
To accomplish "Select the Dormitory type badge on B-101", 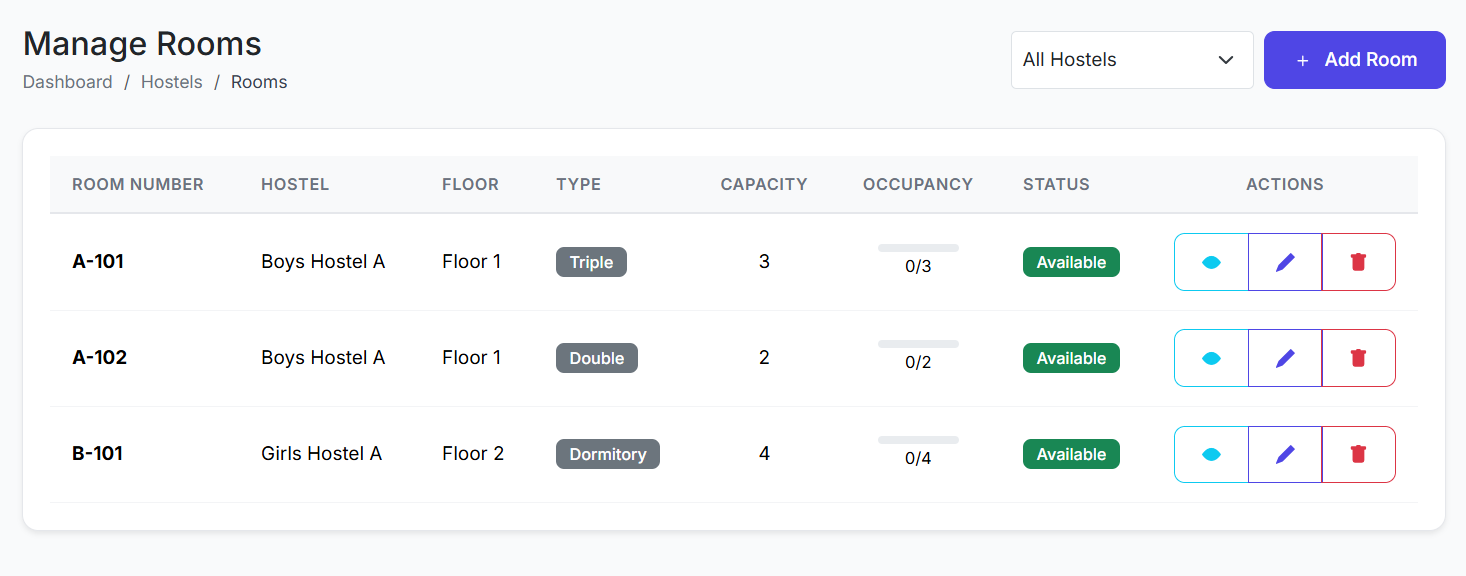I will (x=607, y=453).
